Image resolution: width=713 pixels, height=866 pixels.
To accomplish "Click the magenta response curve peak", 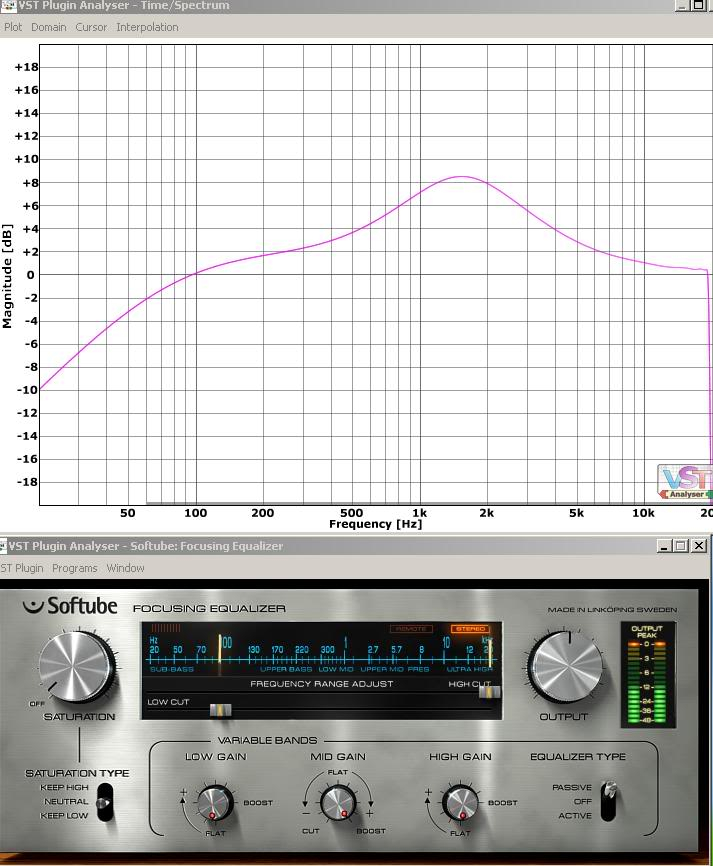I will pos(462,177).
